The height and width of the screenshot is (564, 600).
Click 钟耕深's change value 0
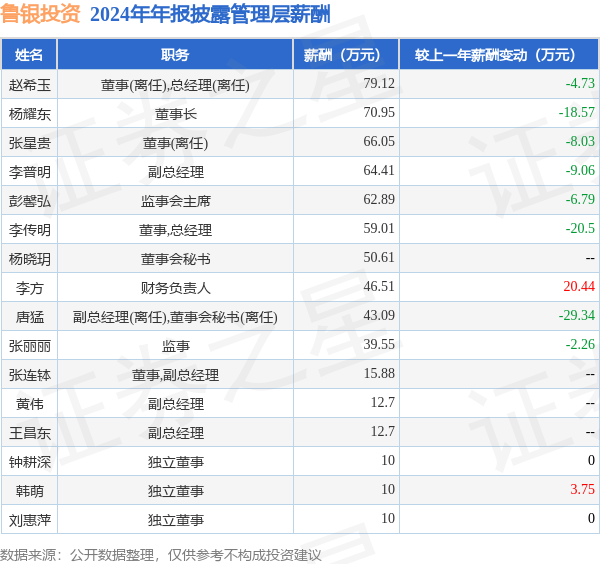coord(591,460)
